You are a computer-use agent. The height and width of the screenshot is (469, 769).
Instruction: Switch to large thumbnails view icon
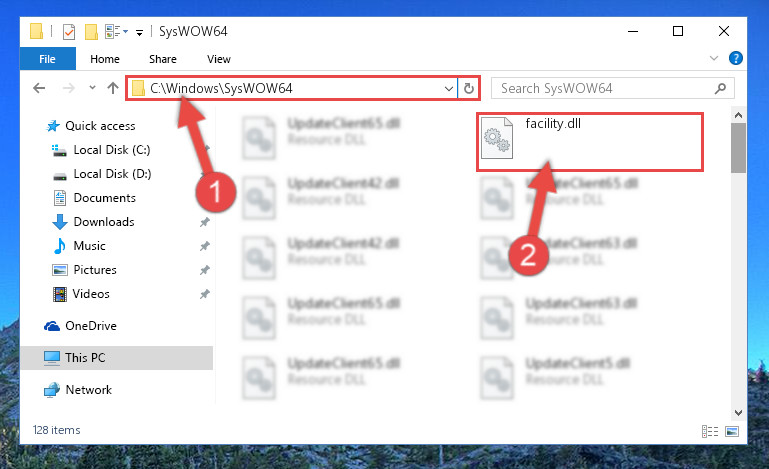point(732,431)
